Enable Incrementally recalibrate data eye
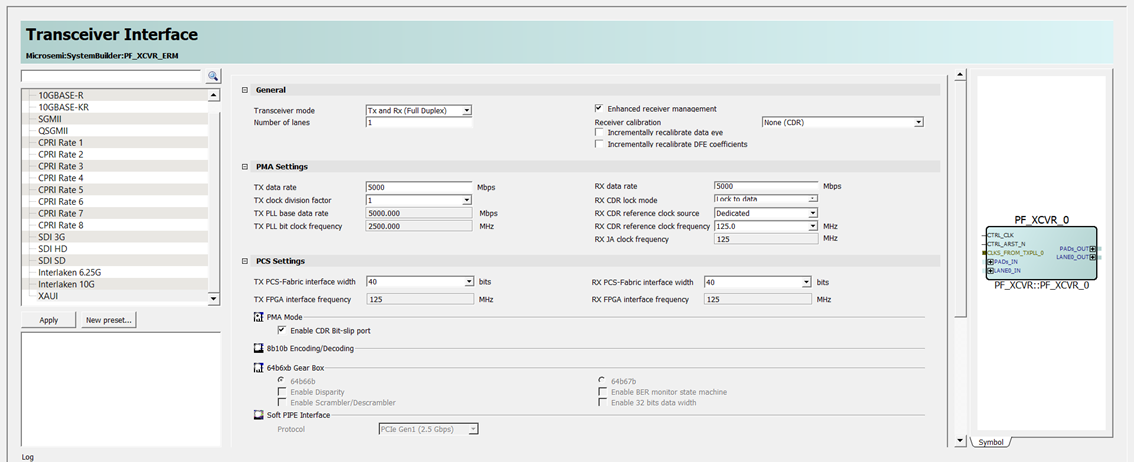The width and height of the screenshot is (1134, 462). click(599, 132)
